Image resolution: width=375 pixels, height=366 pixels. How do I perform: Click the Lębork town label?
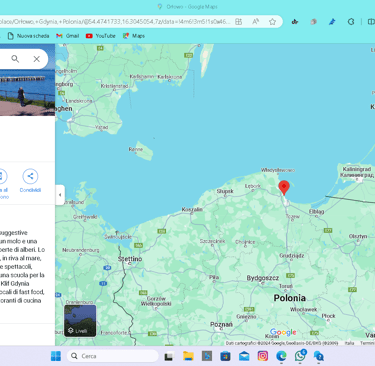[x=253, y=186]
